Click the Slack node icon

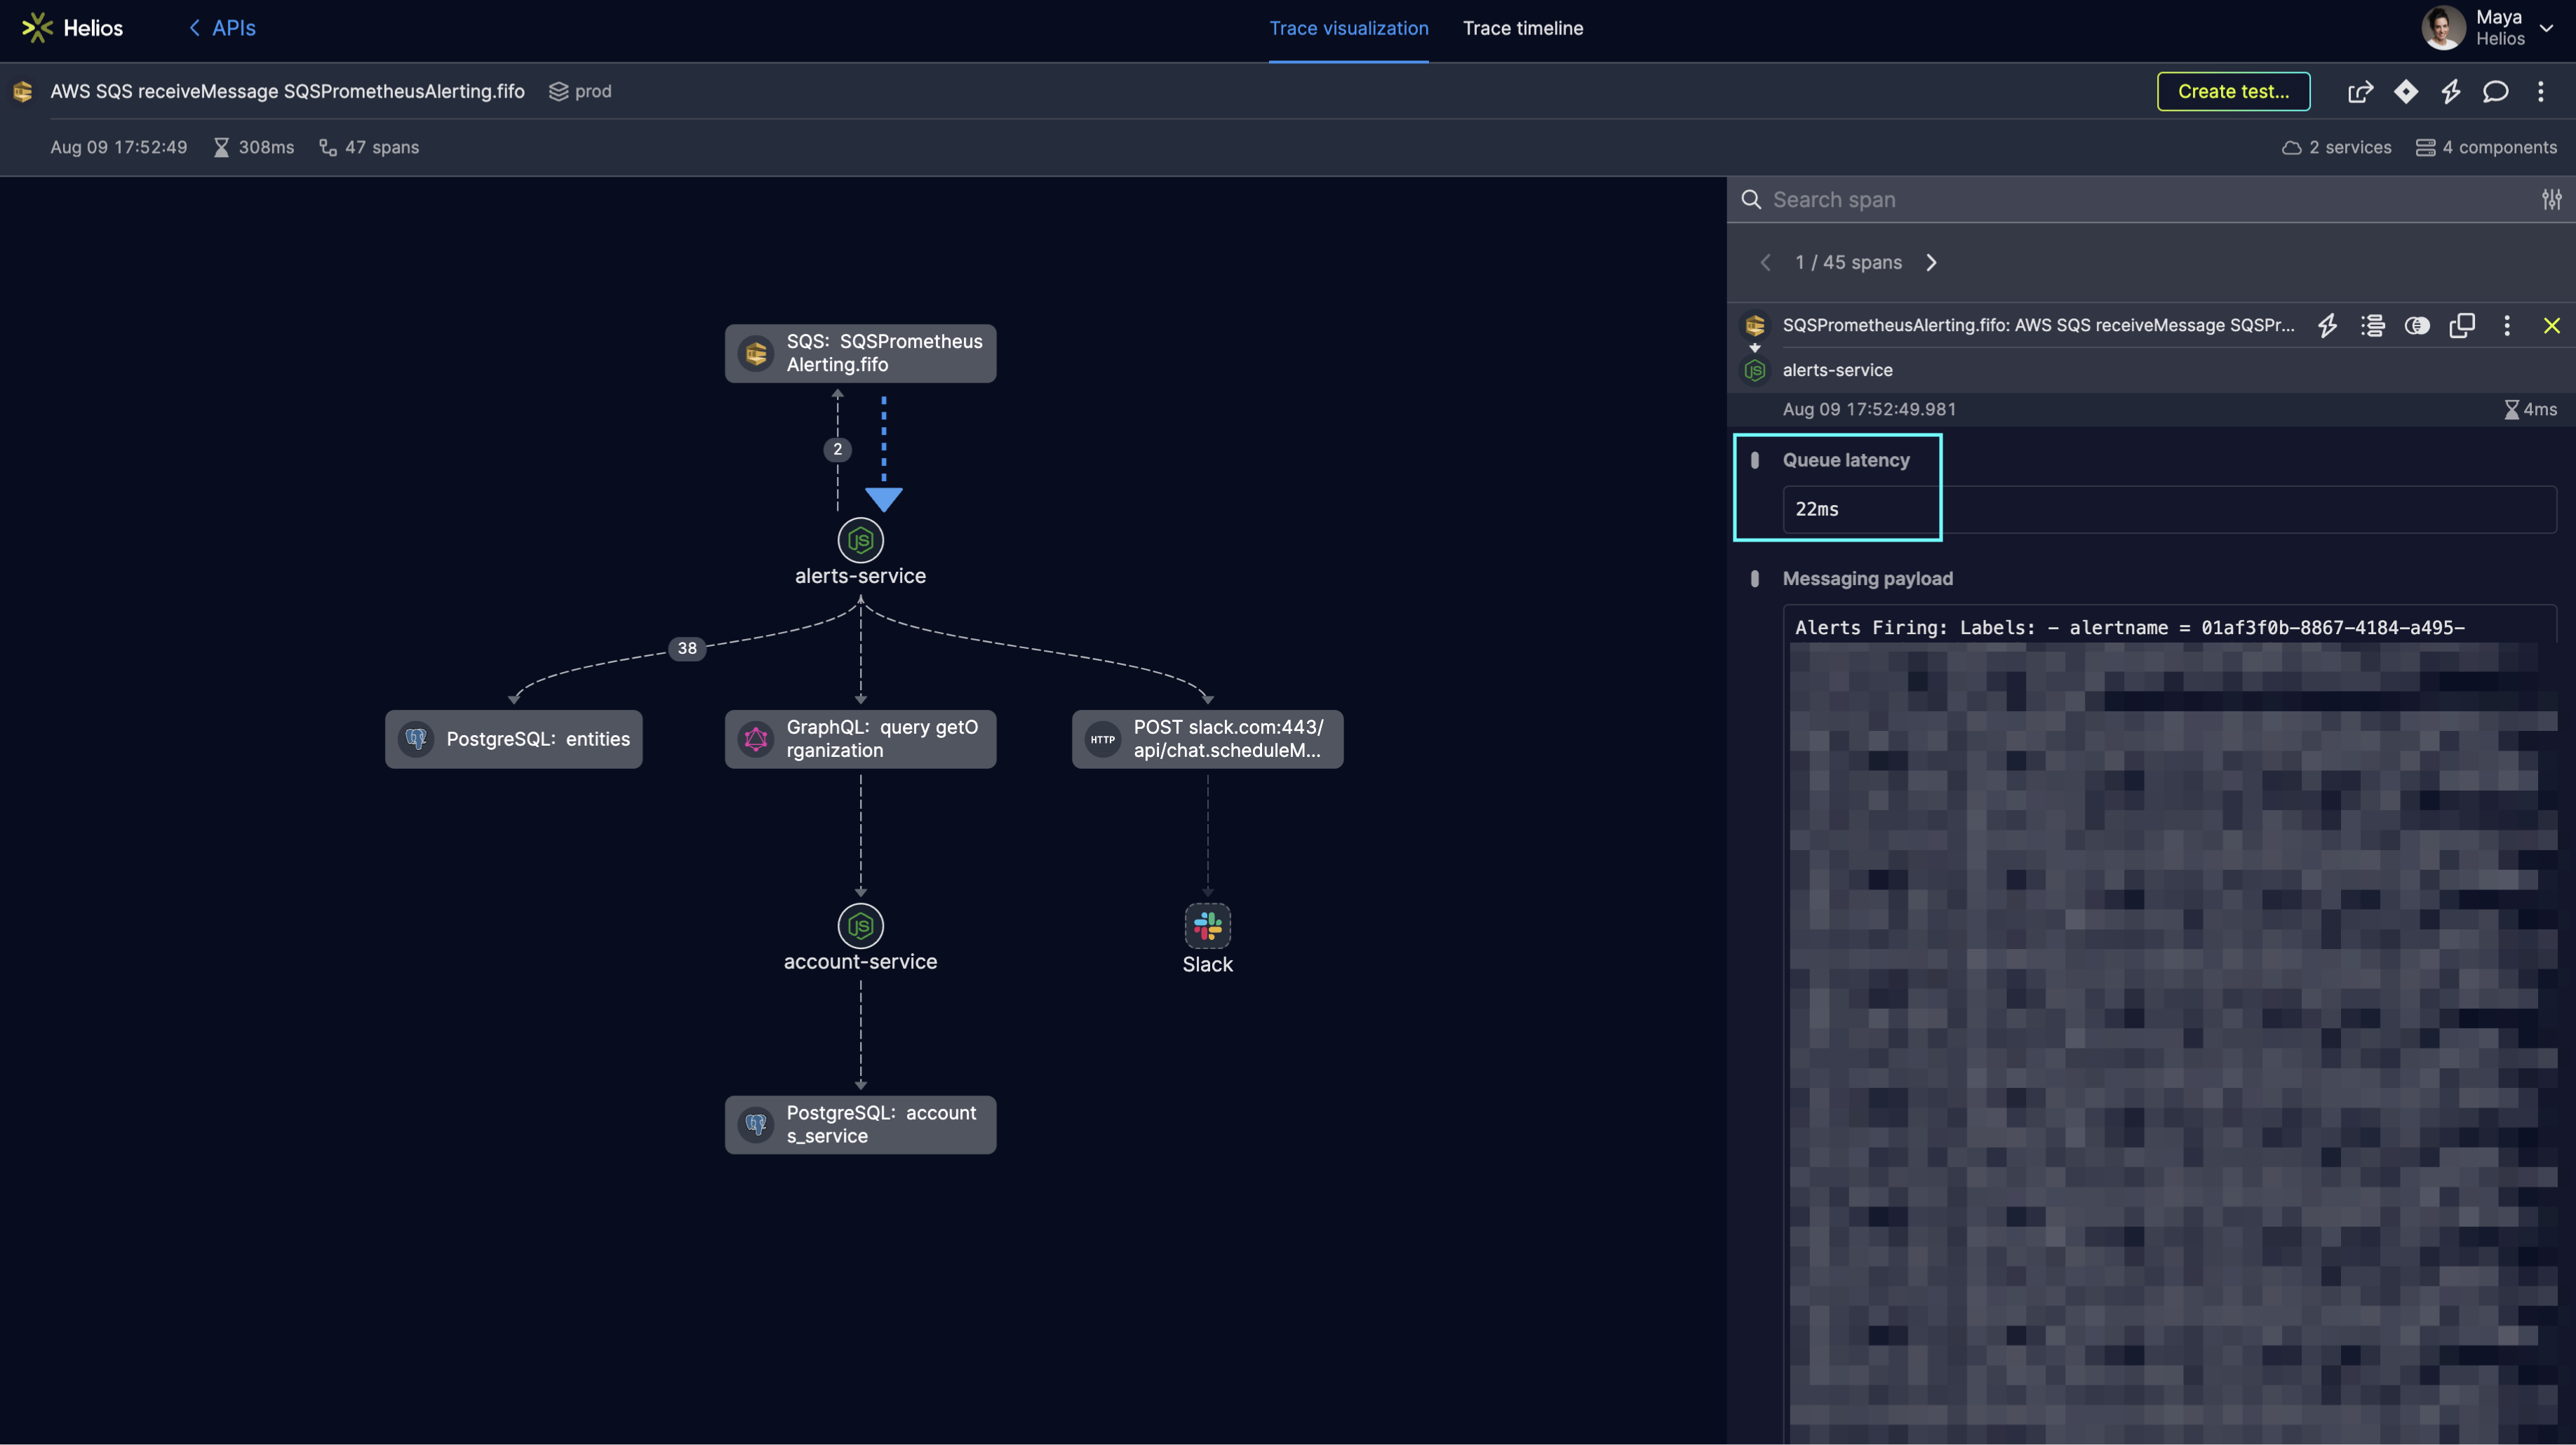point(1207,926)
